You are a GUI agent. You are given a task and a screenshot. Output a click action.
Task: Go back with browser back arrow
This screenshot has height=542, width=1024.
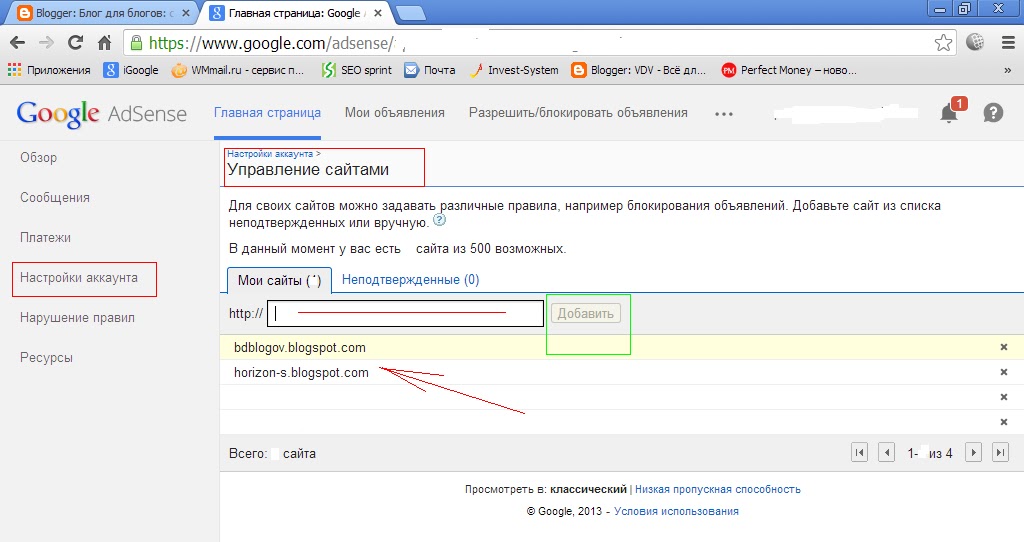tap(18, 43)
